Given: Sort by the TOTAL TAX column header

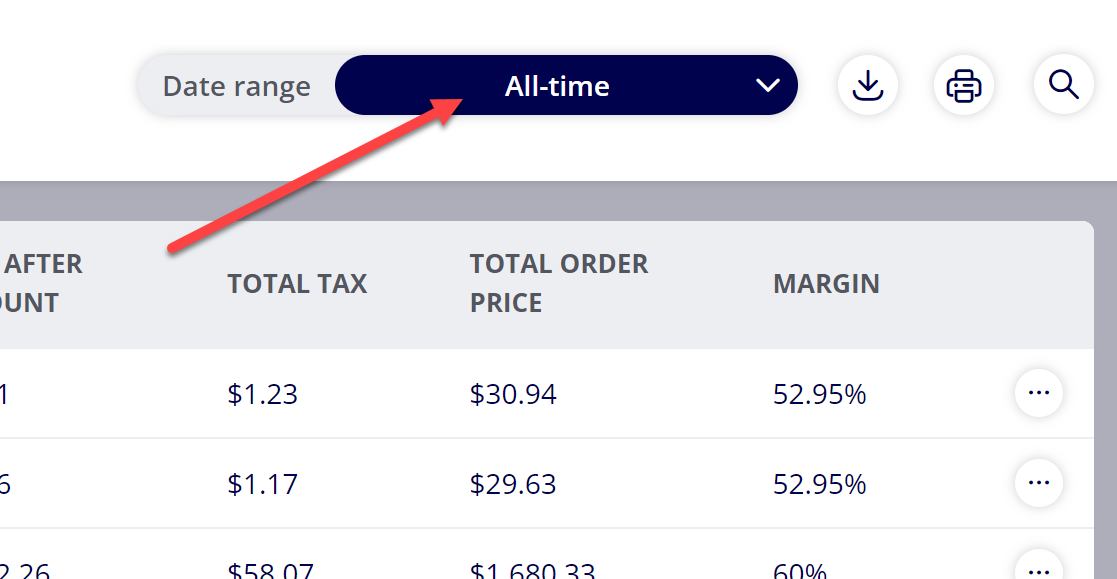Looking at the screenshot, I should point(297,283).
